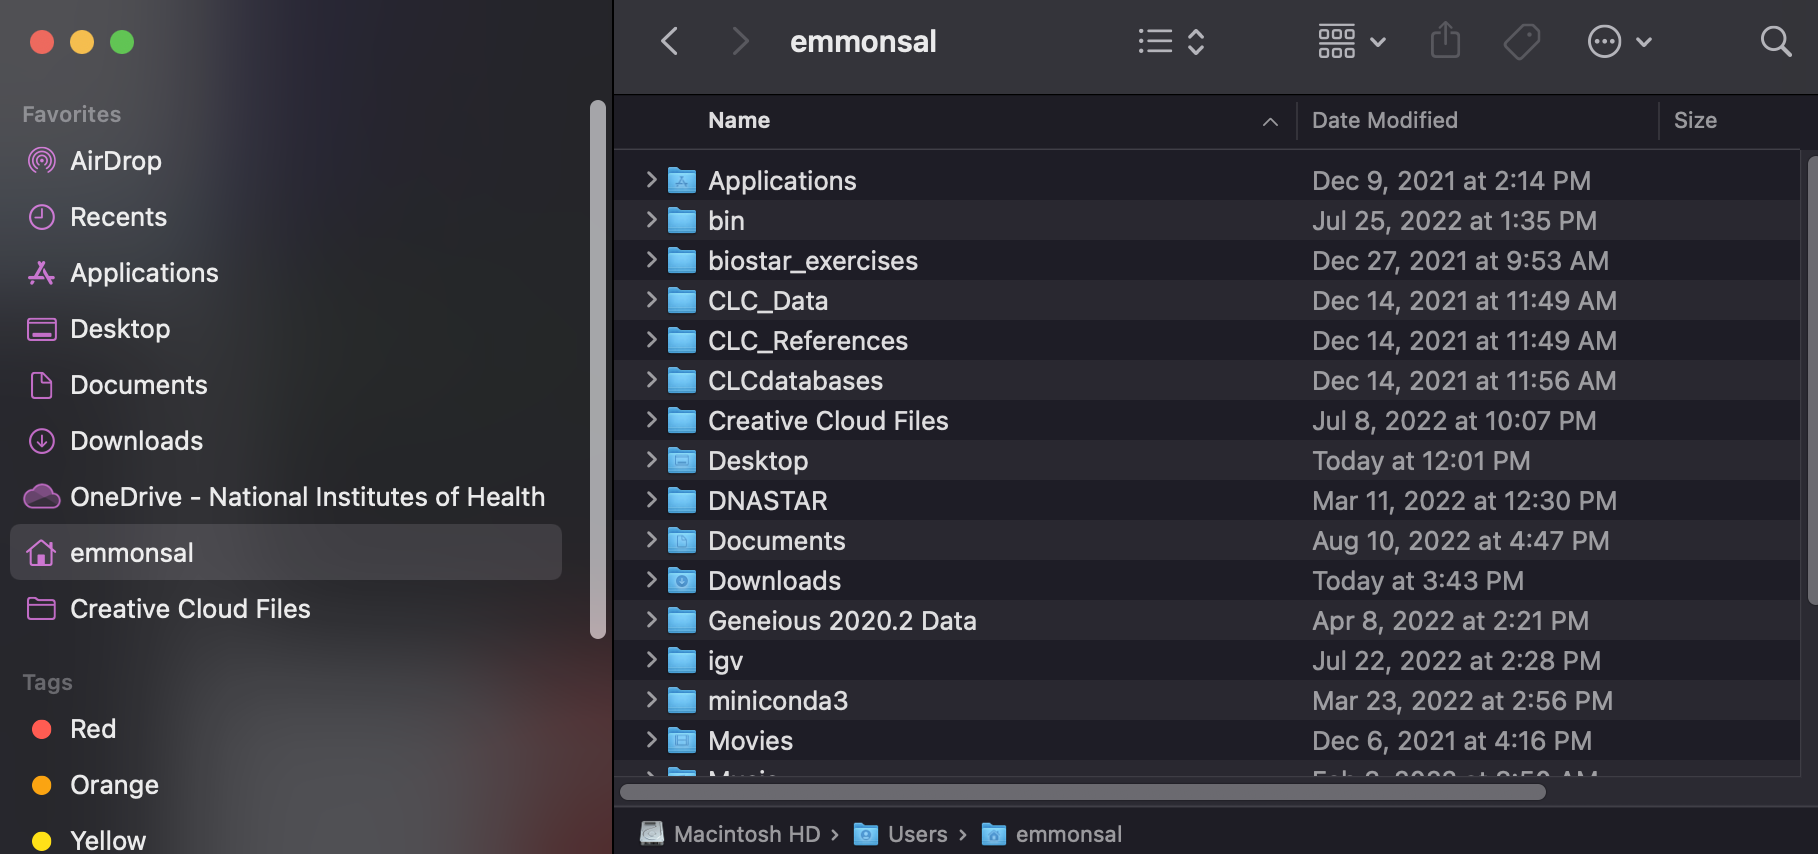Select the bin folder icon
The height and width of the screenshot is (854, 1818).
pos(682,220)
